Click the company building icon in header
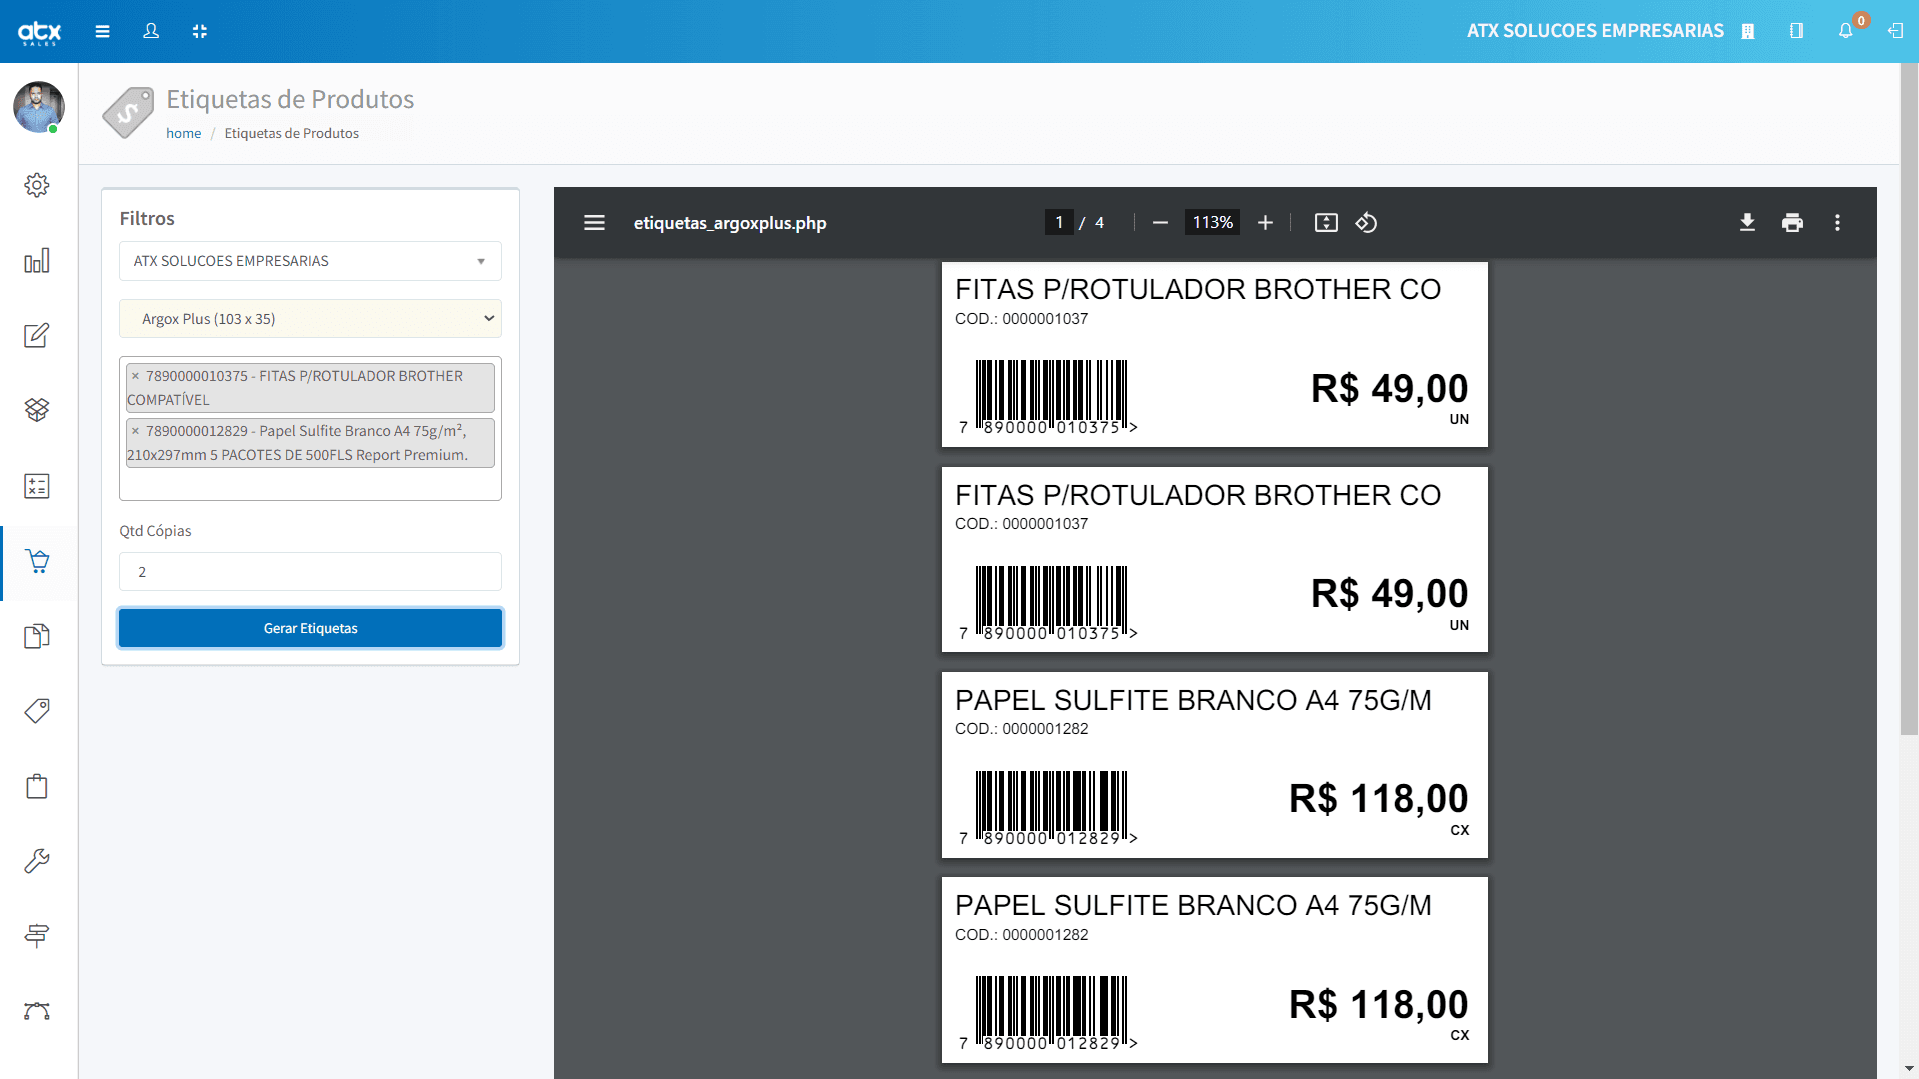Screen dimensions: 1919x1079 click(1748, 31)
